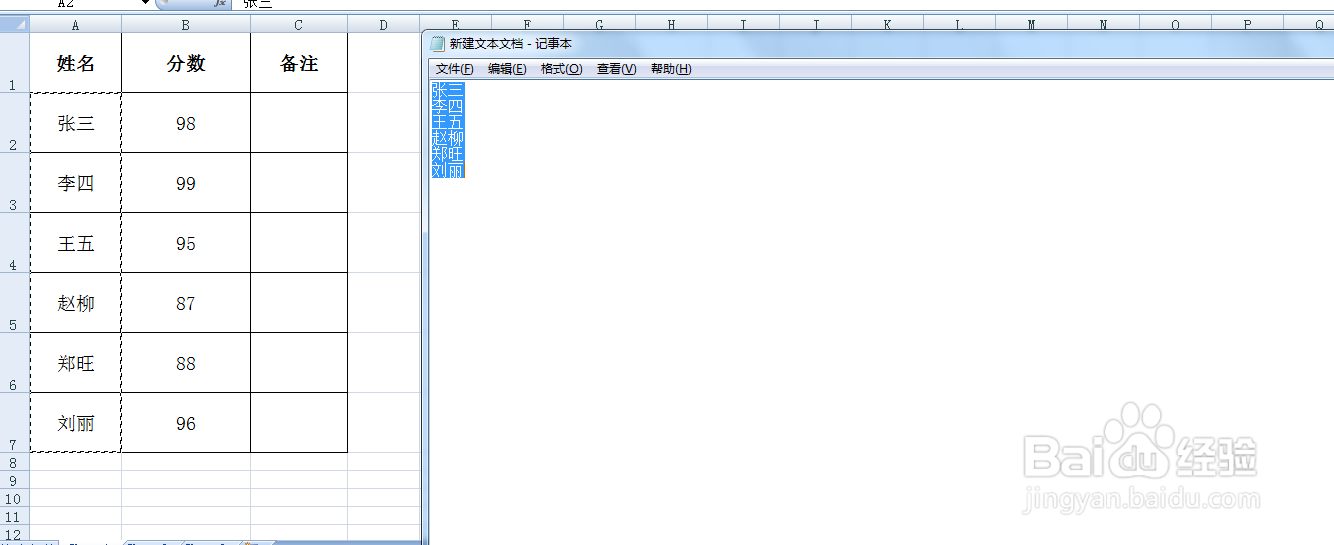Click the score cell 99
The height and width of the screenshot is (545, 1334).
pos(186,183)
